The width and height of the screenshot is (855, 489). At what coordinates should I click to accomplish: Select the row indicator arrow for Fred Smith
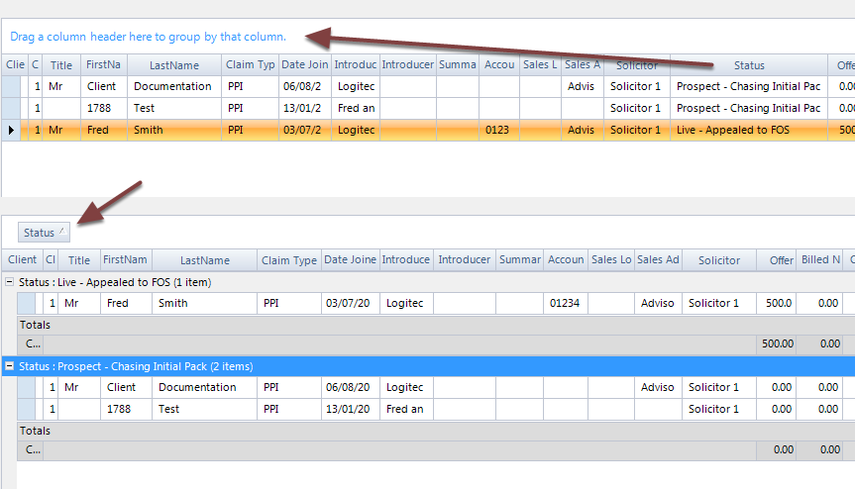click(11, 130)
